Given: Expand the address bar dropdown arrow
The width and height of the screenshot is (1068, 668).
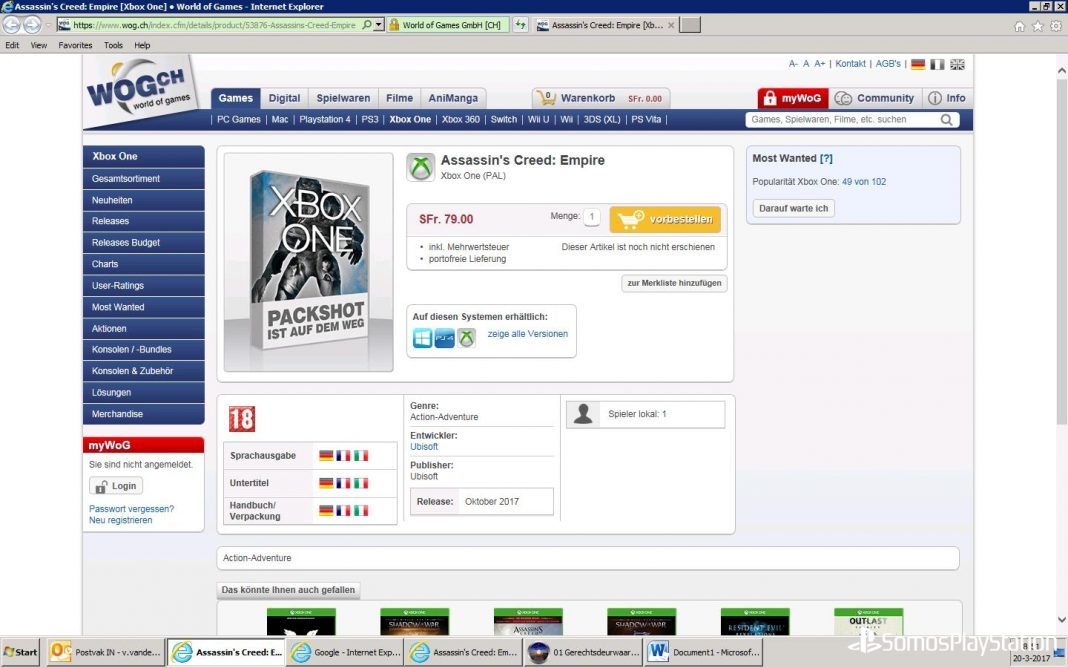Looking at the screenshot, I should pos(379,25).
